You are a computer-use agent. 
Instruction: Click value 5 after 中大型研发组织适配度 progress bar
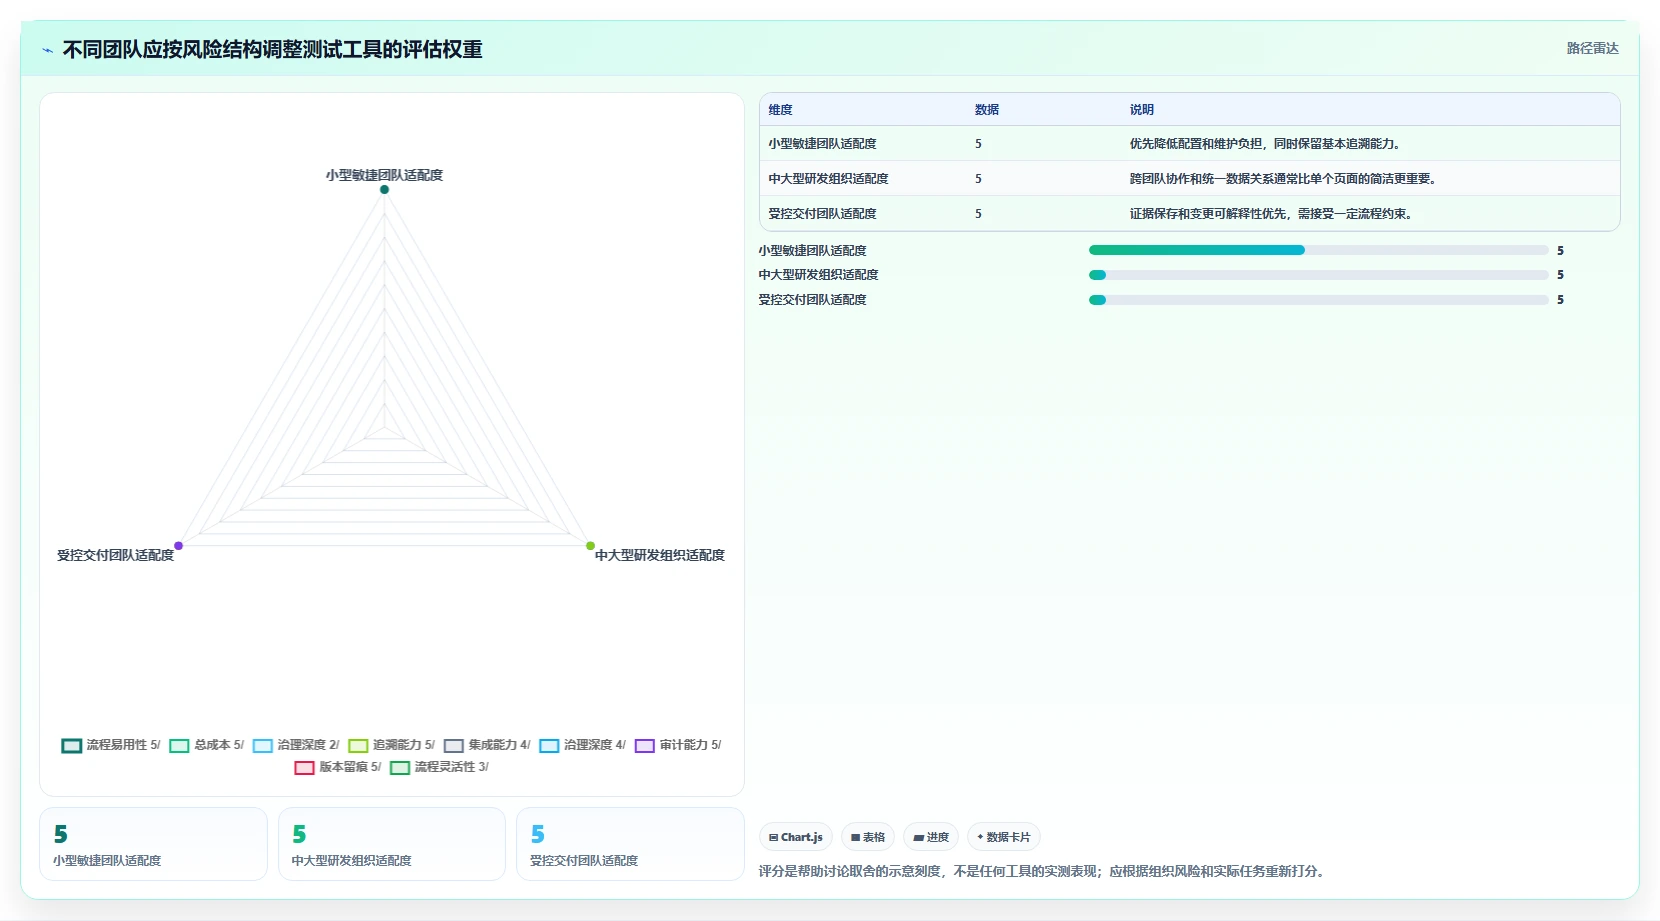tap(1560, 275)
